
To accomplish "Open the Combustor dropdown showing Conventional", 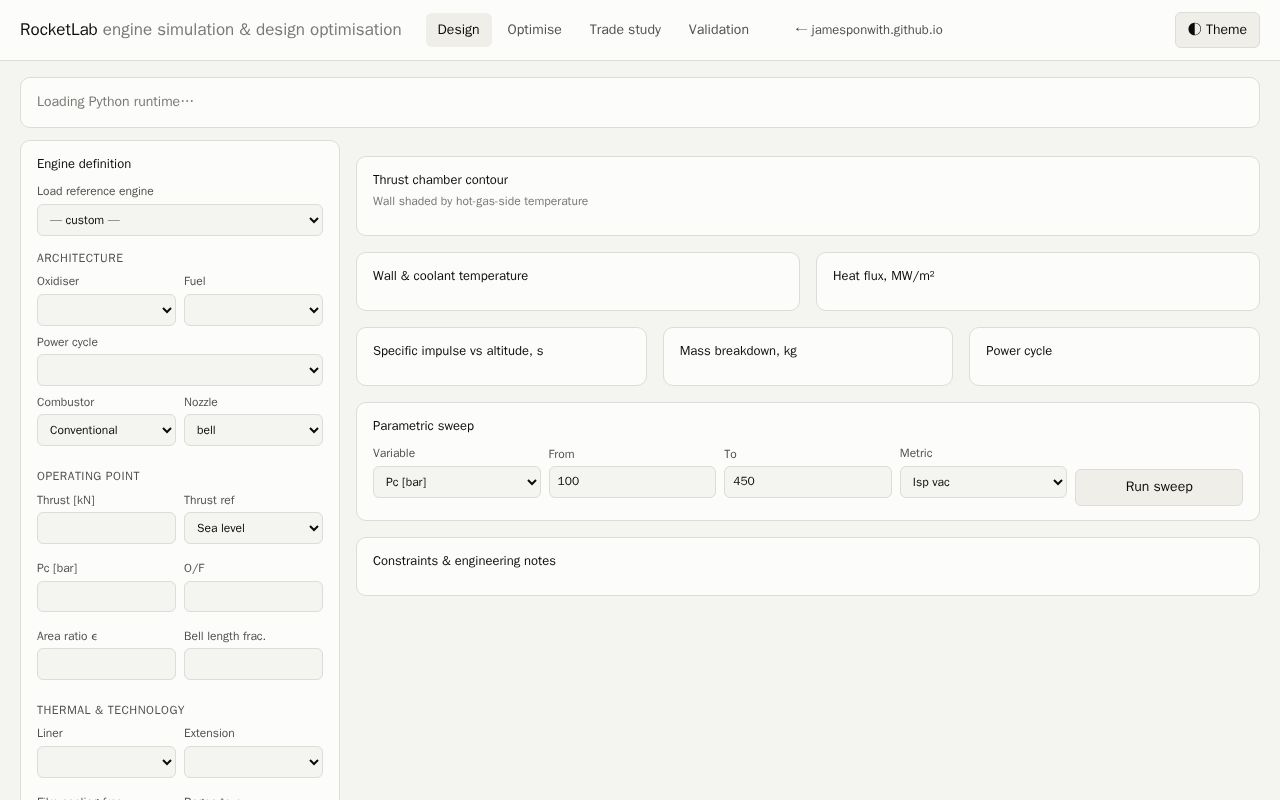I will coord(106,430).
